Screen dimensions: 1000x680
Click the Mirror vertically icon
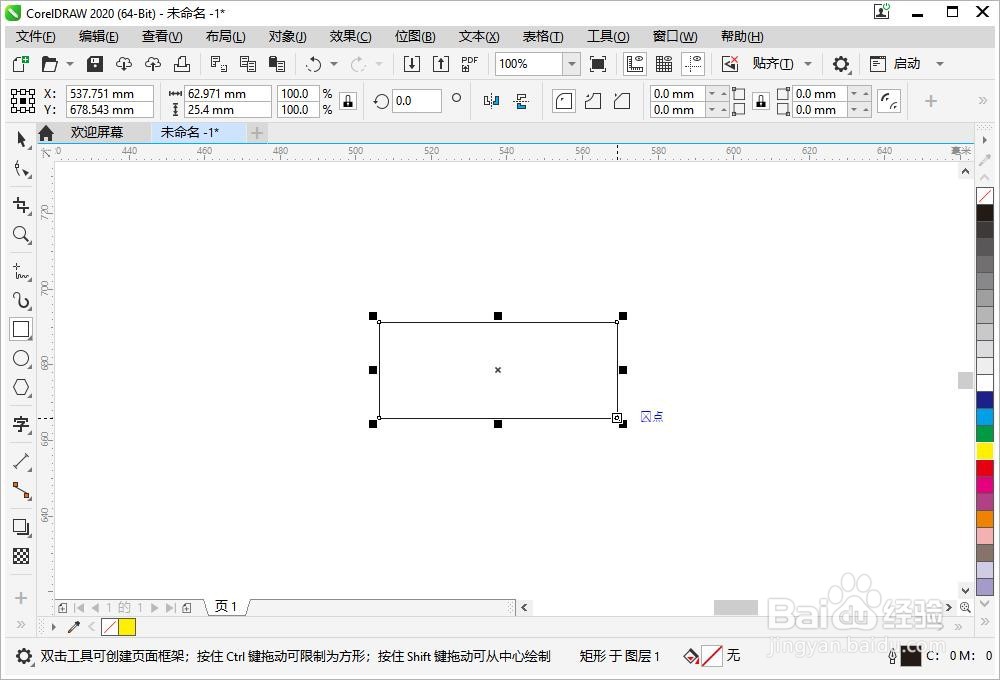point(521,101)
